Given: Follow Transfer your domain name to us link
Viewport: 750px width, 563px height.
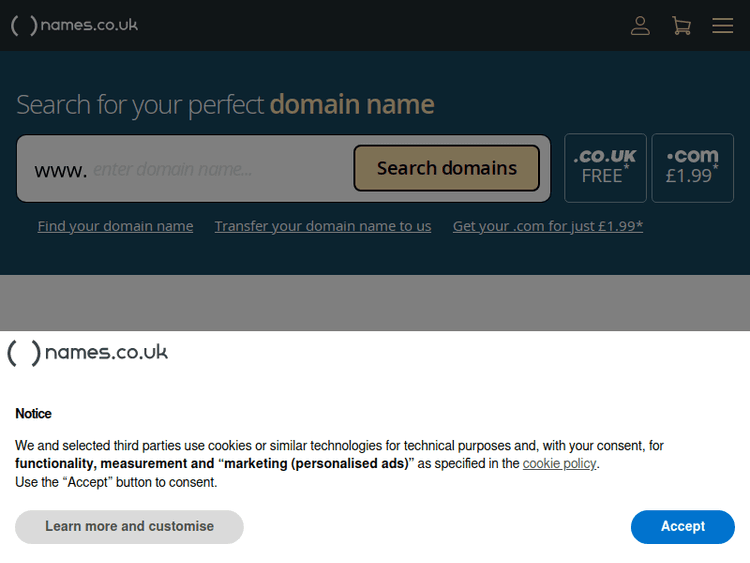Looking at the screenshot, I should [x=323, y=226].
